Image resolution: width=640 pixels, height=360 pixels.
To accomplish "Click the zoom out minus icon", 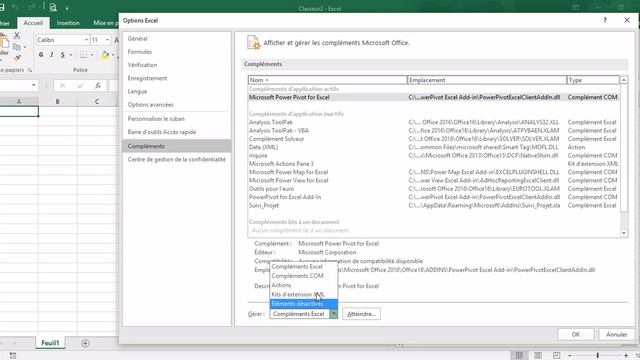I will point(570,356).
